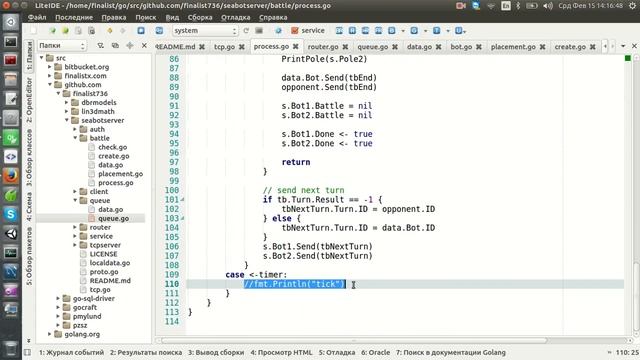640x360 pixels.
Task: Open '2: Результаты поиска' pane
Action: [x=146, y=352]
